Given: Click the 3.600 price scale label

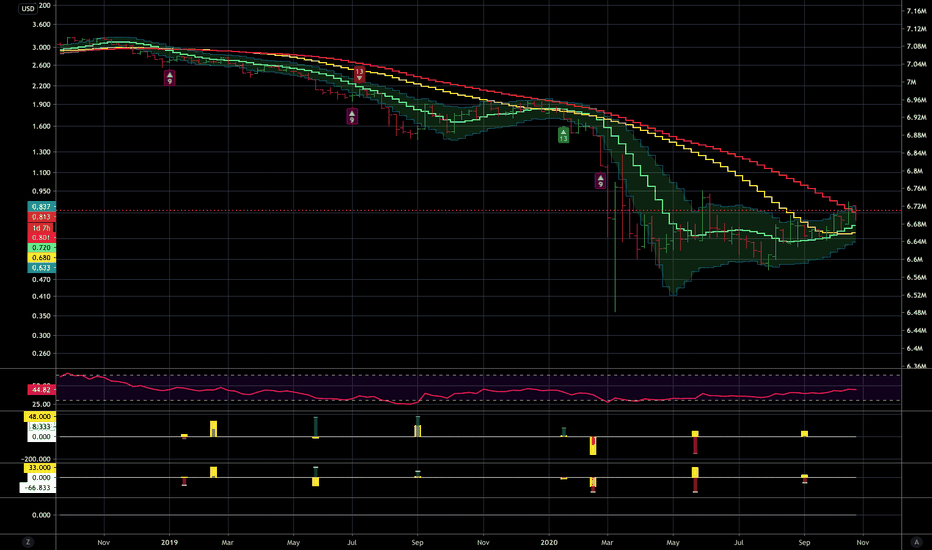Looking at the screenshot, I should 41,24.
